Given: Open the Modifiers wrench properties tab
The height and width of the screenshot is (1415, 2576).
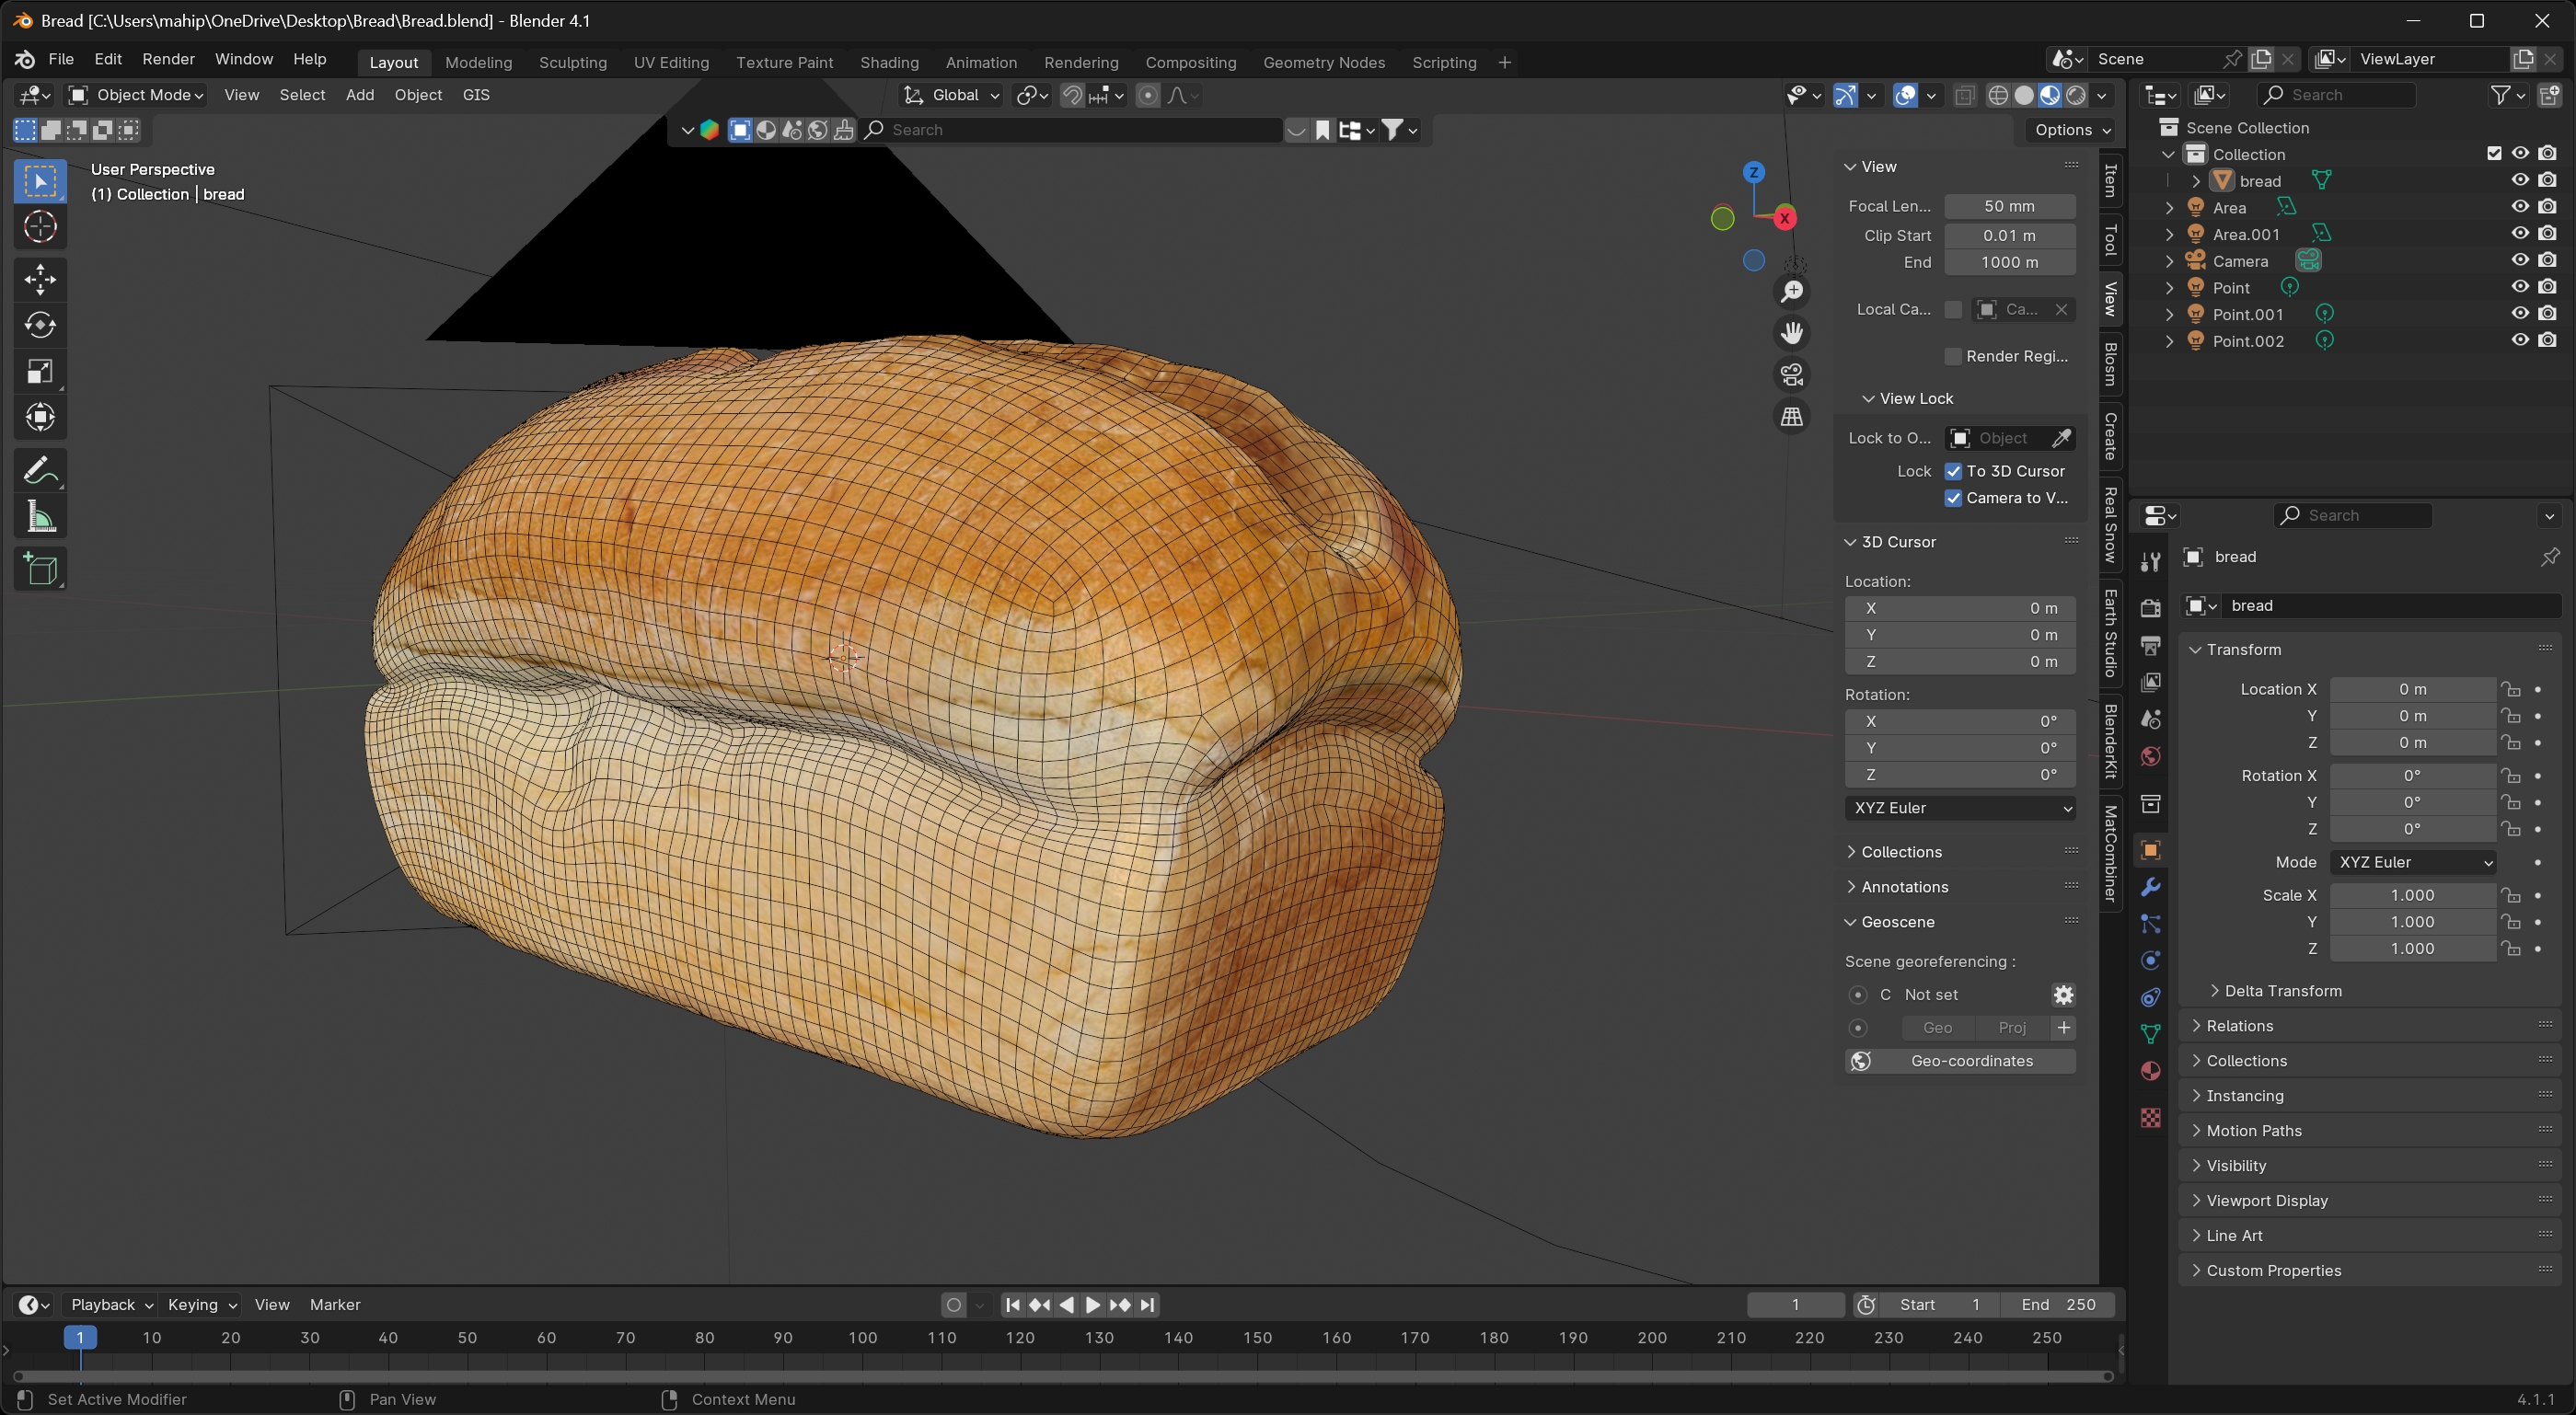Looking at the screenshot, I should coord(2150,887).
